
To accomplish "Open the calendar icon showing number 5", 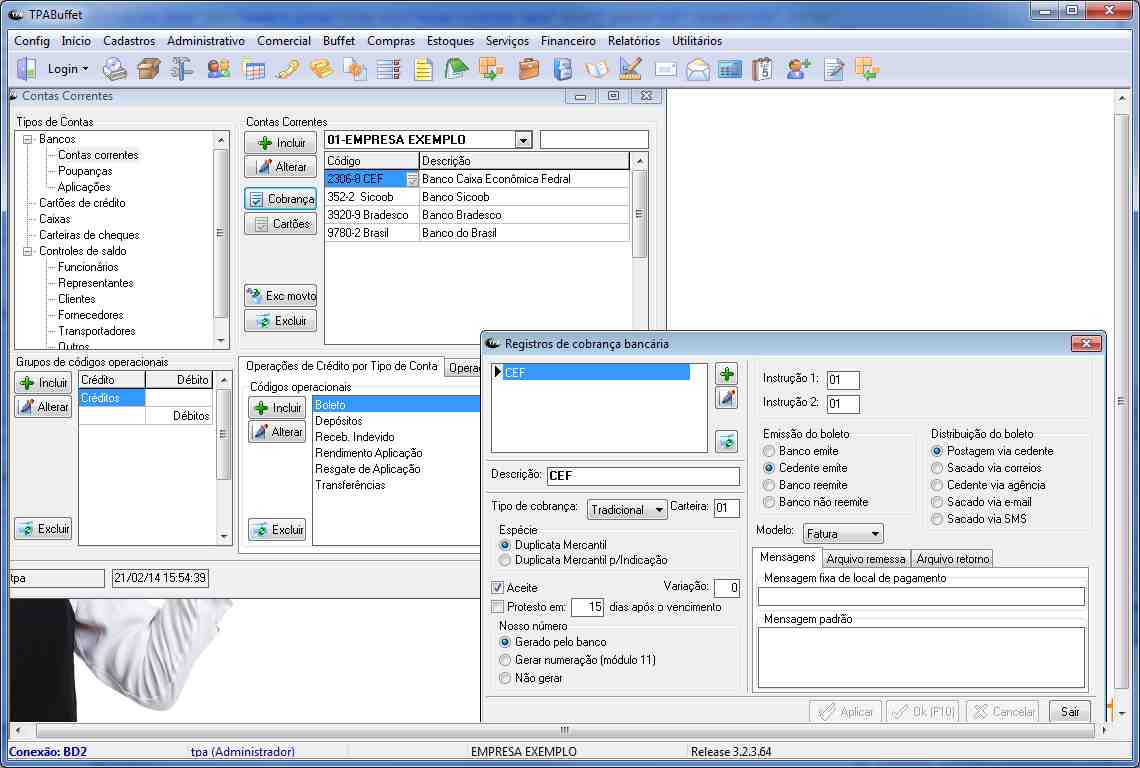I will click(x=763, y=69).
